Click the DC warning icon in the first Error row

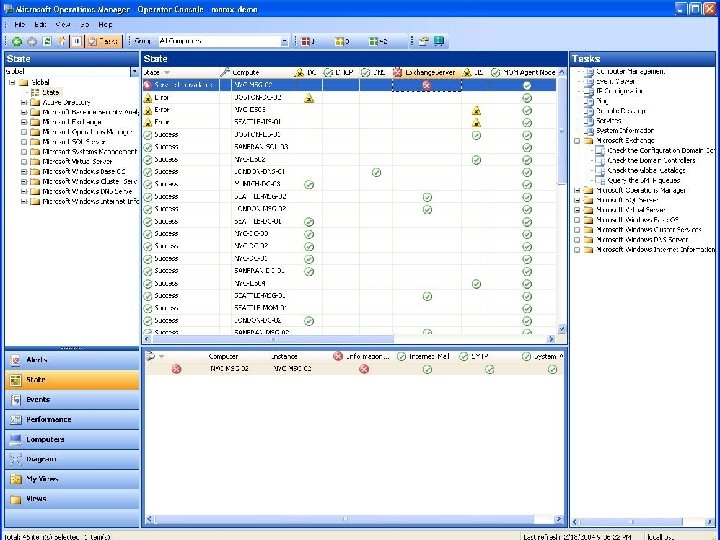309,98
